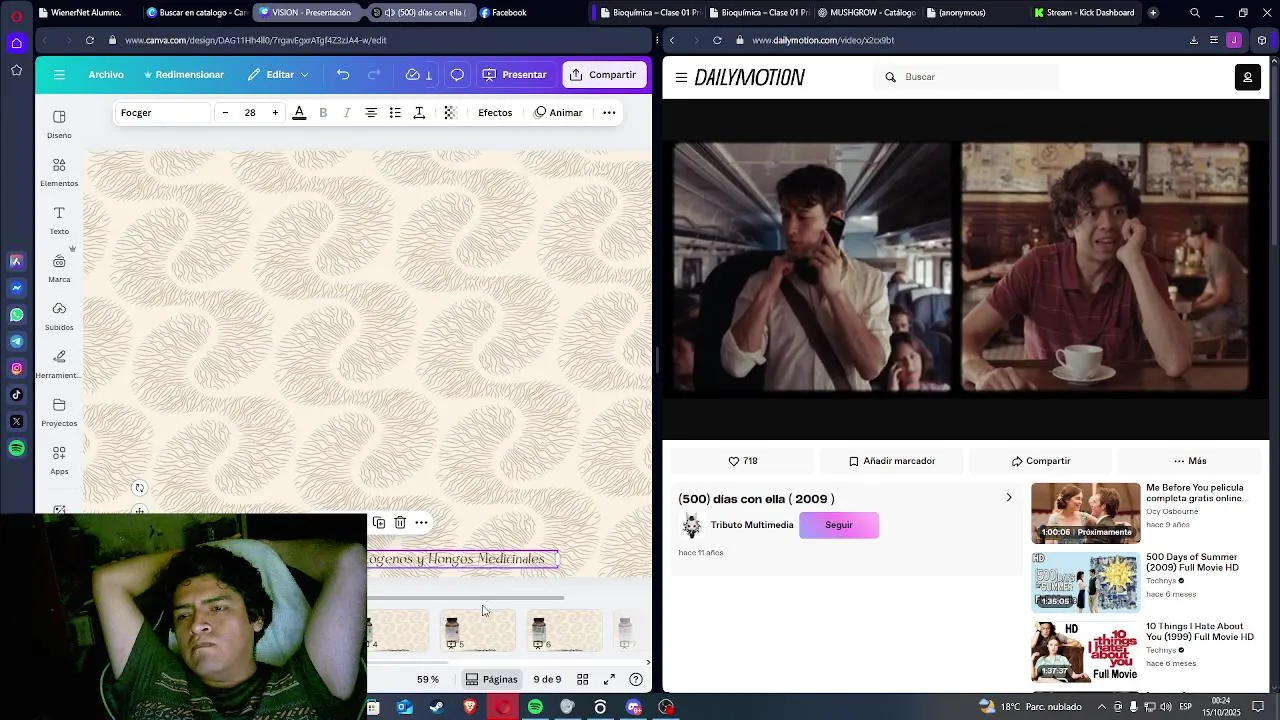Open text spacing options
Screen dimensions: 1280x720
[x=419, y=113]
